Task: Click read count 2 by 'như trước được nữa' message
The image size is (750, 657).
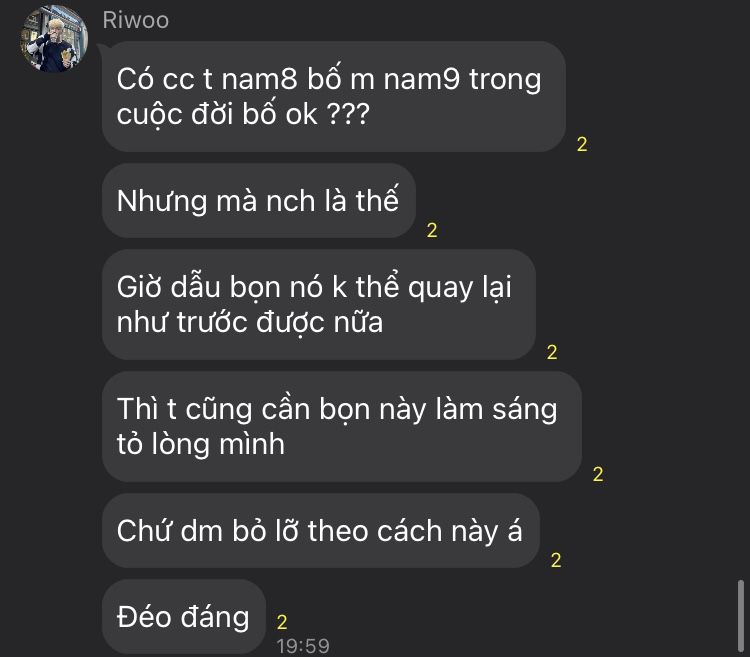Action: (551, 352)
